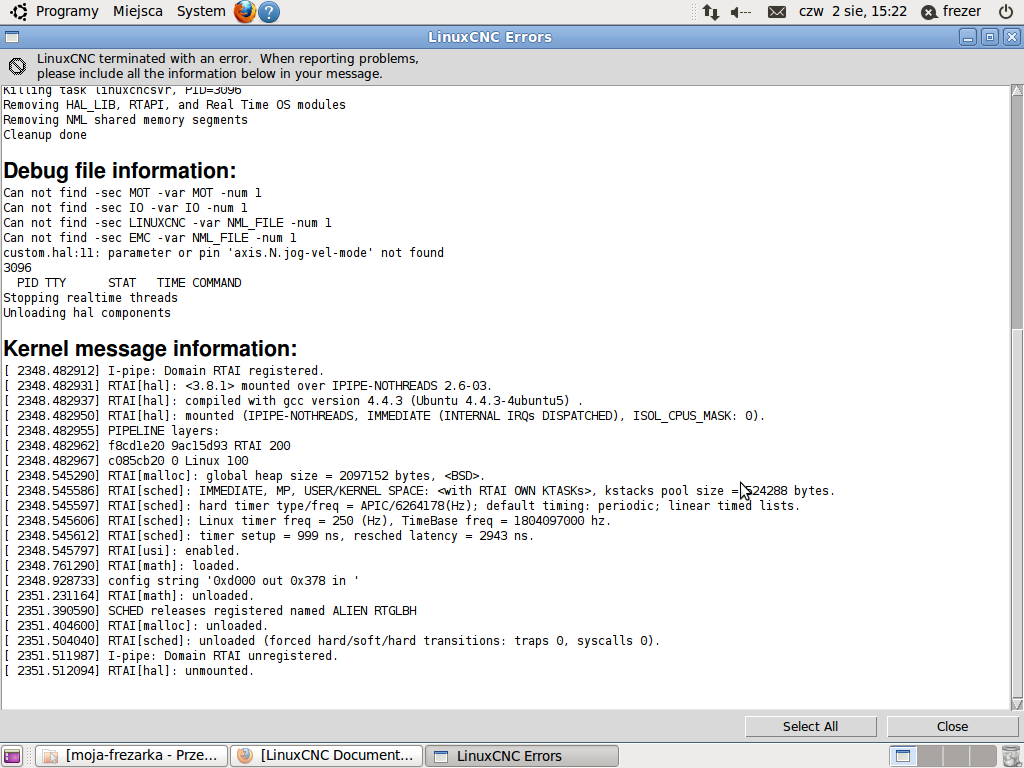Click the 'config string' kernel line
Image resolution: width=1024 pixels, height=768 pixels.
[181, 581]
